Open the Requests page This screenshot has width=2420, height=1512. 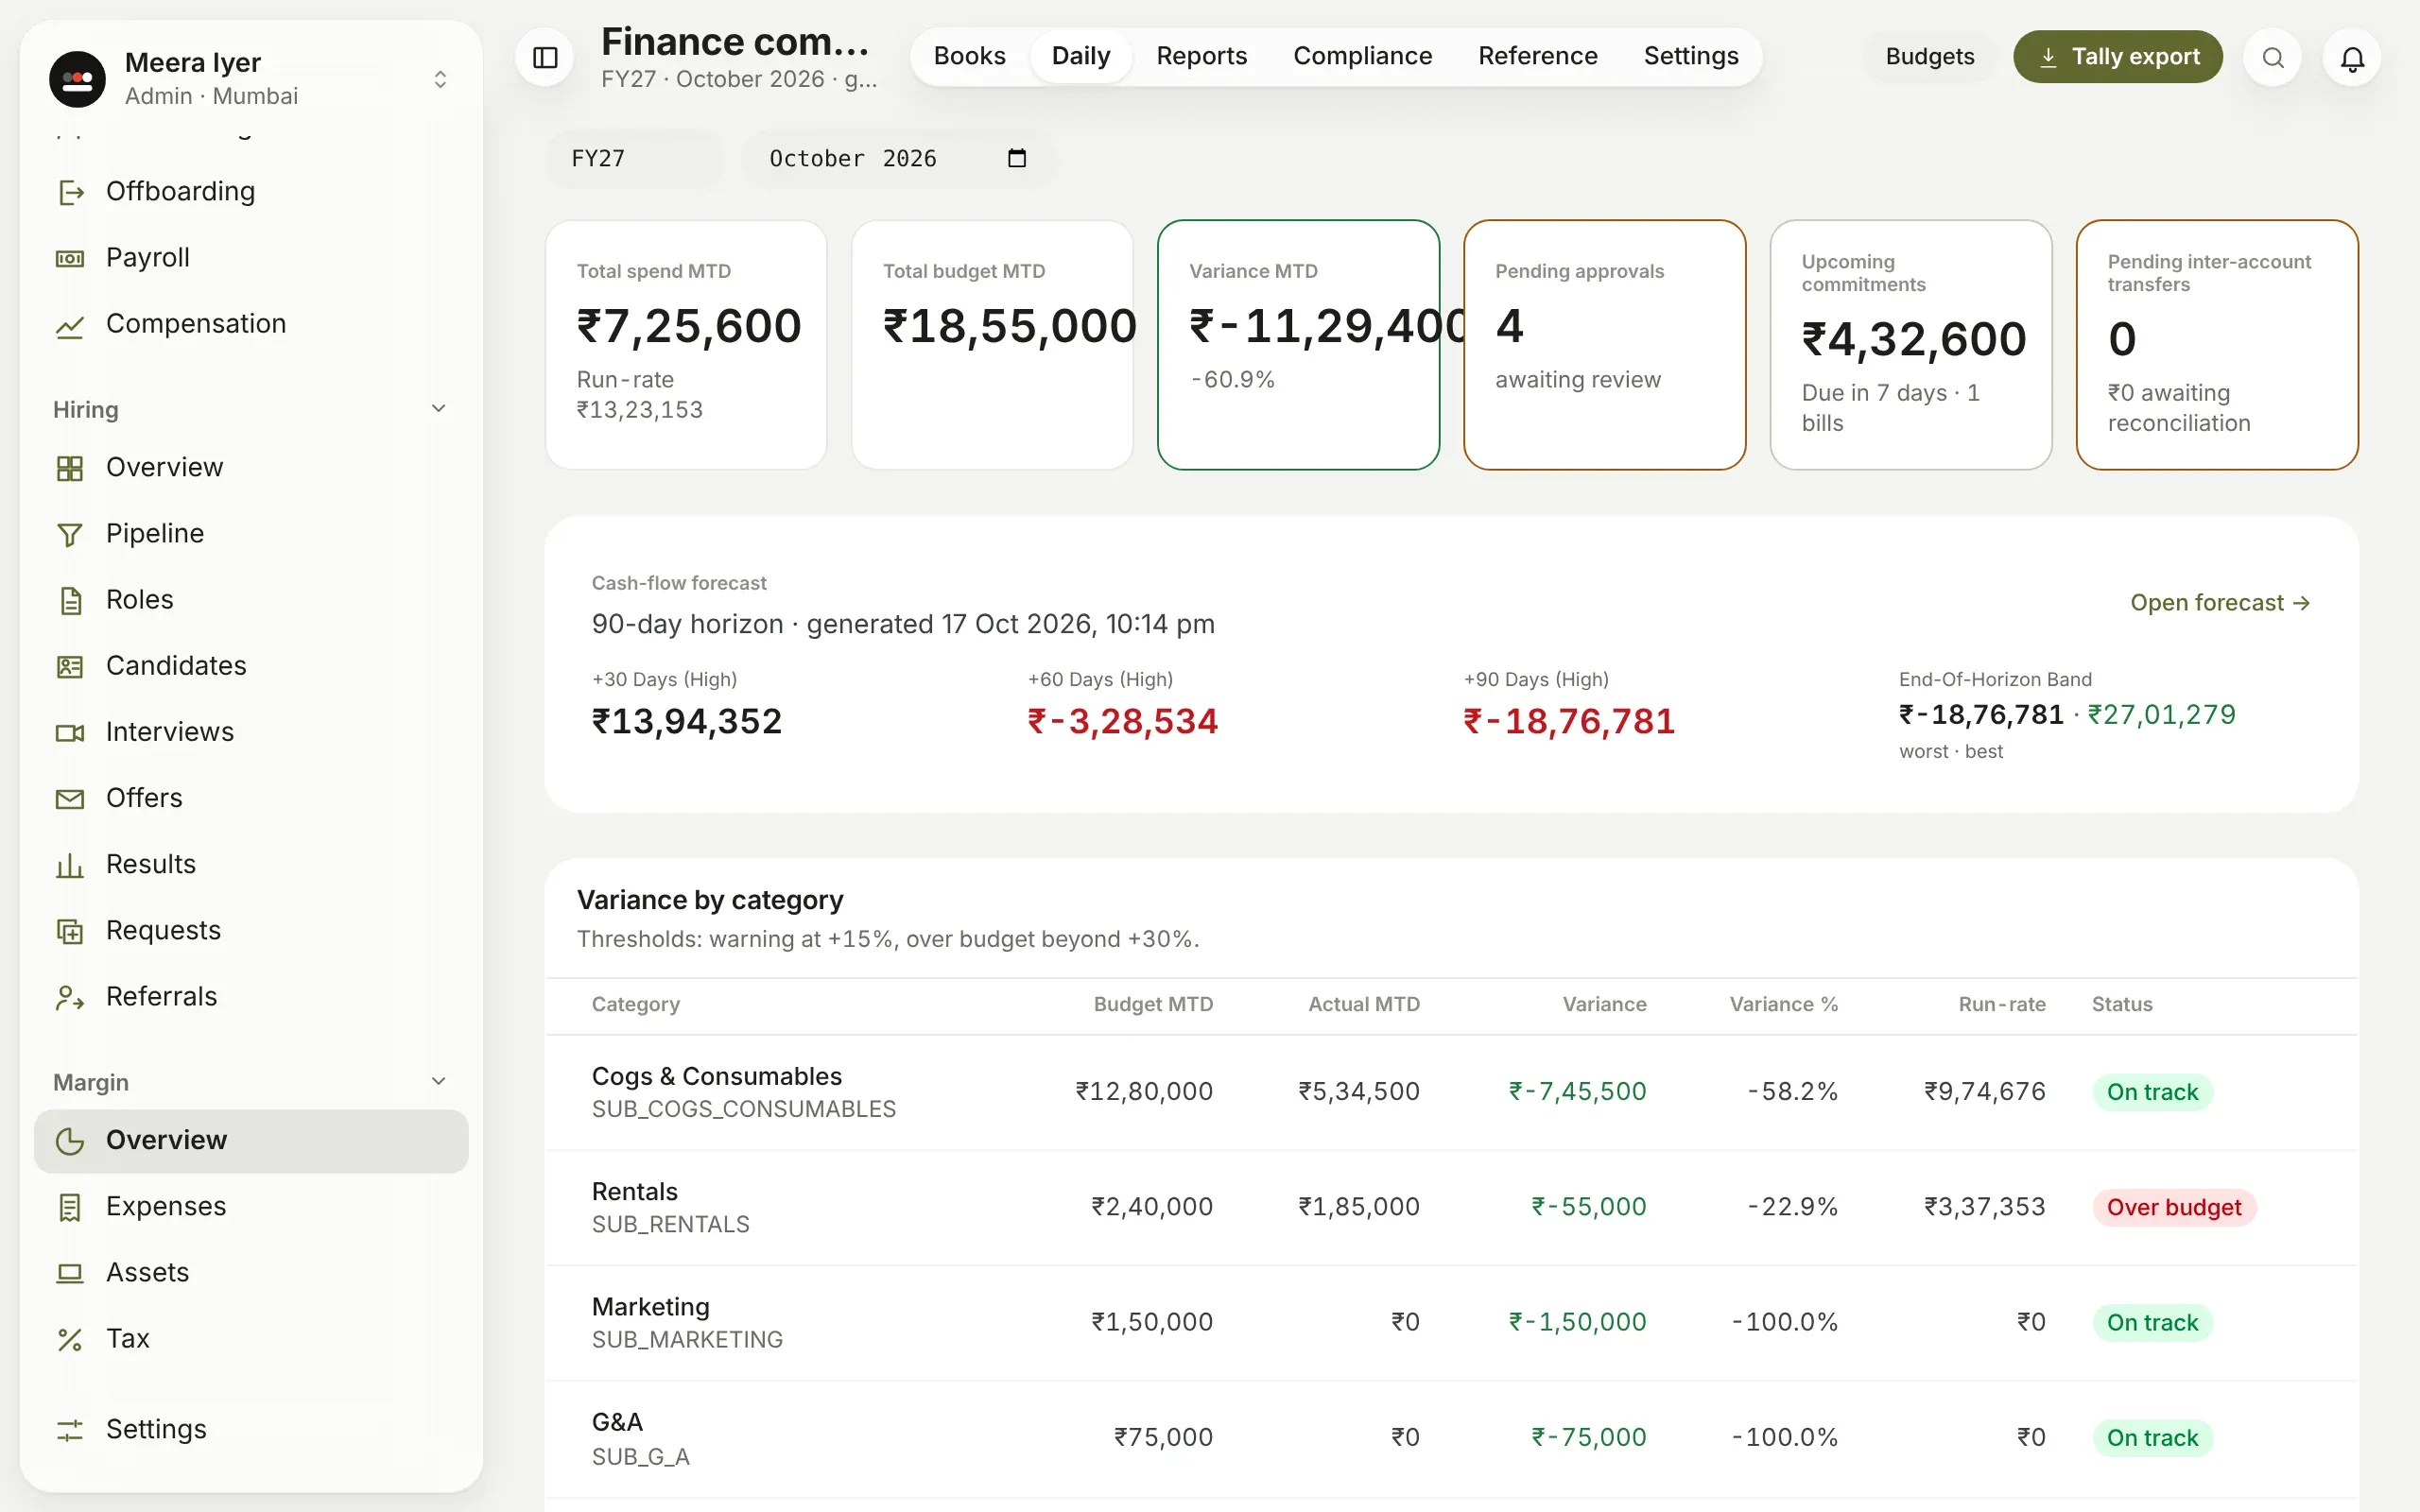251,930
